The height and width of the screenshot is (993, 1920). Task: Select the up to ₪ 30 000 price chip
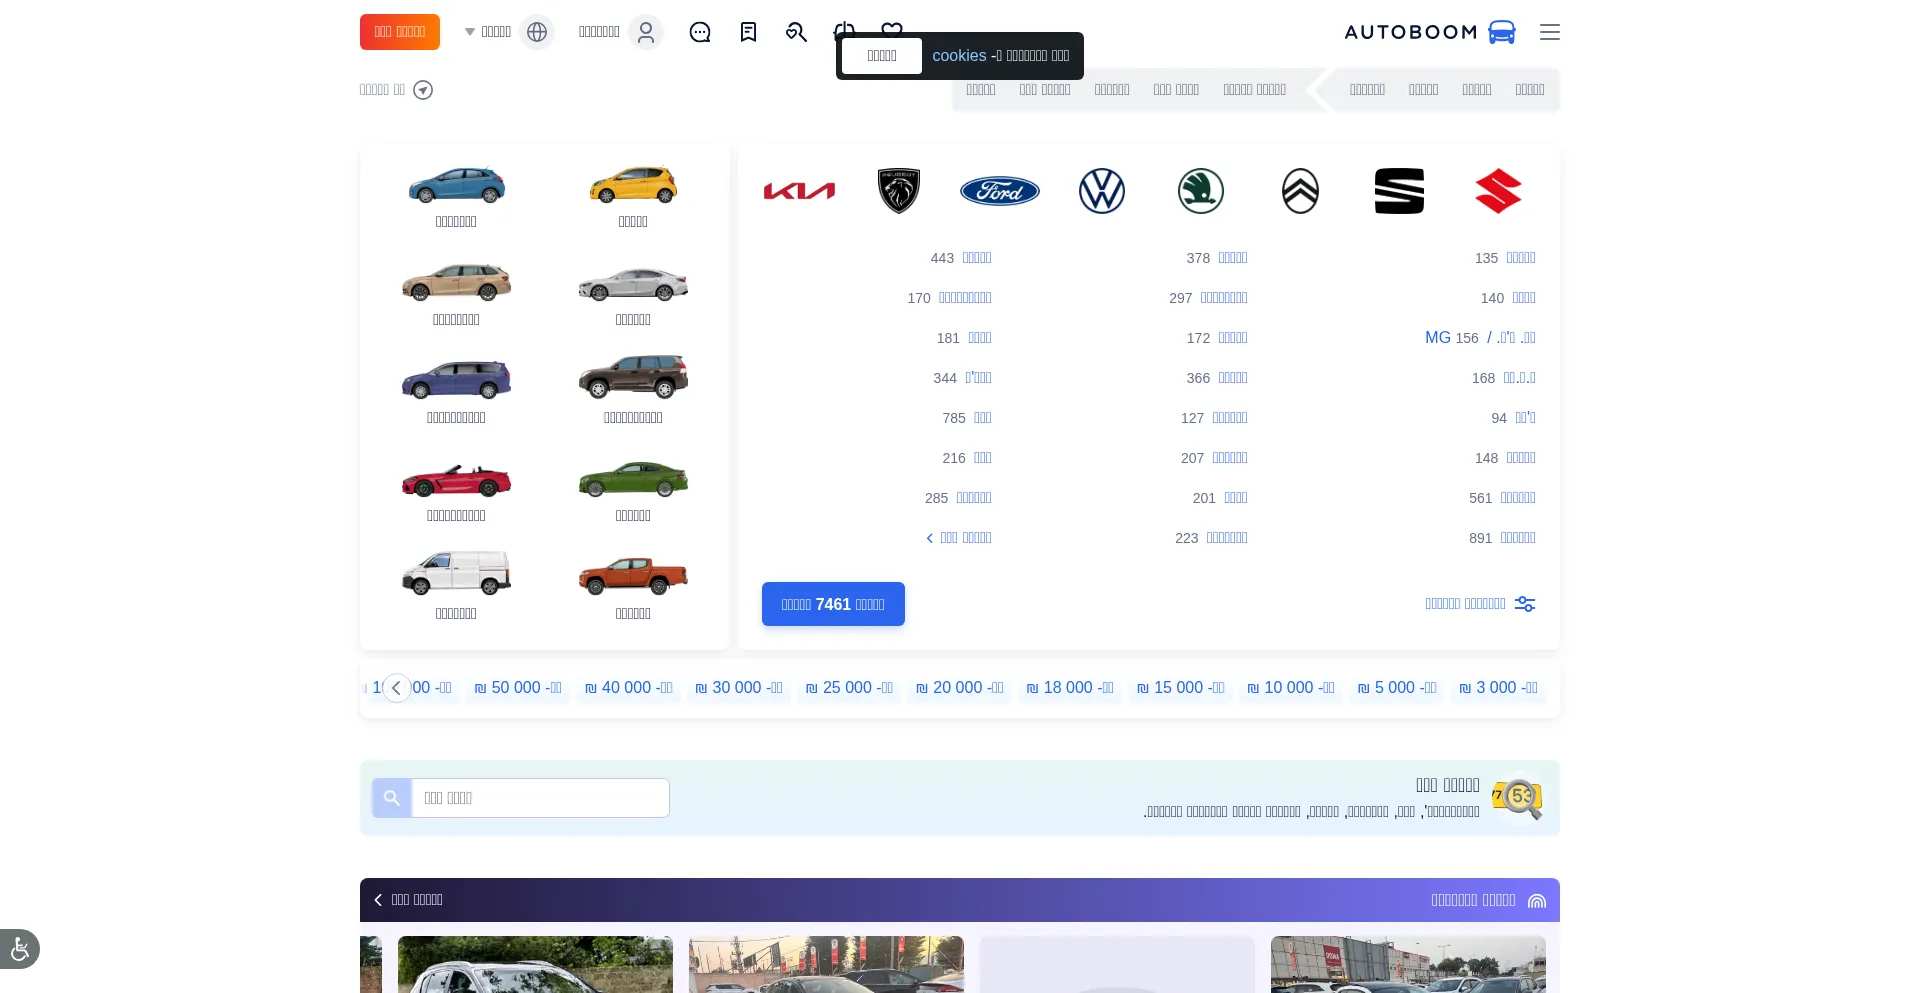pyautogui.click(x=739, y=688)
